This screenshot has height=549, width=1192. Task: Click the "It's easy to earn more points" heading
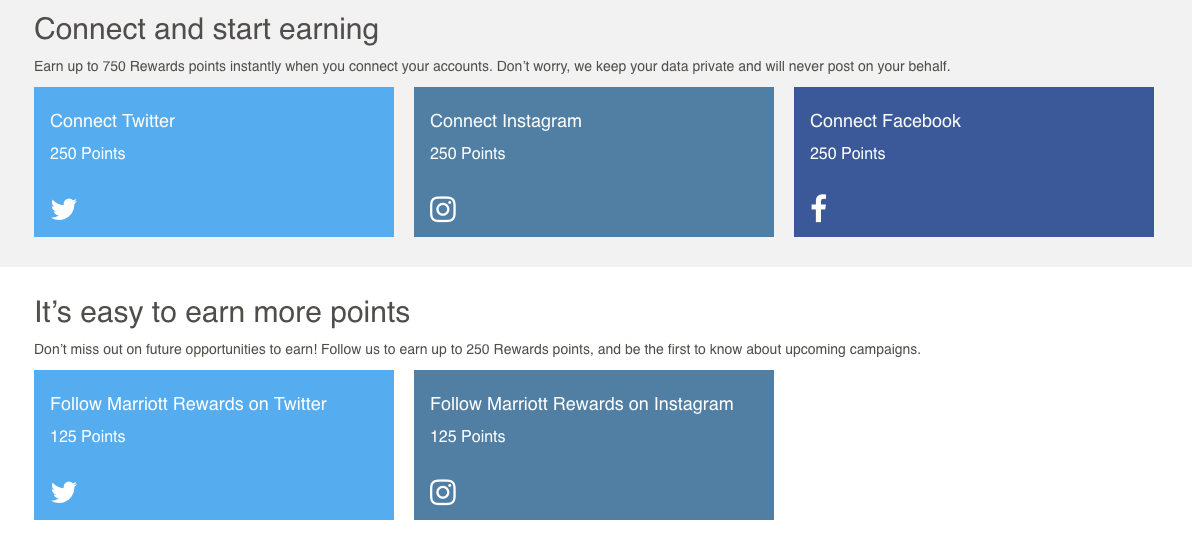coord(222,312)
